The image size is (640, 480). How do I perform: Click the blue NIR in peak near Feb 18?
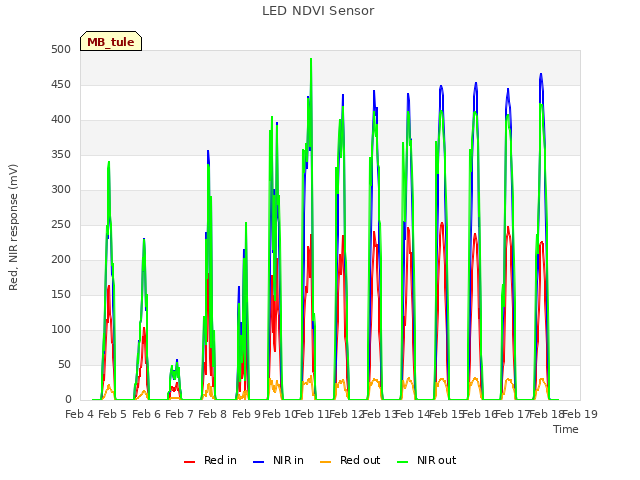tap(541, 75)
